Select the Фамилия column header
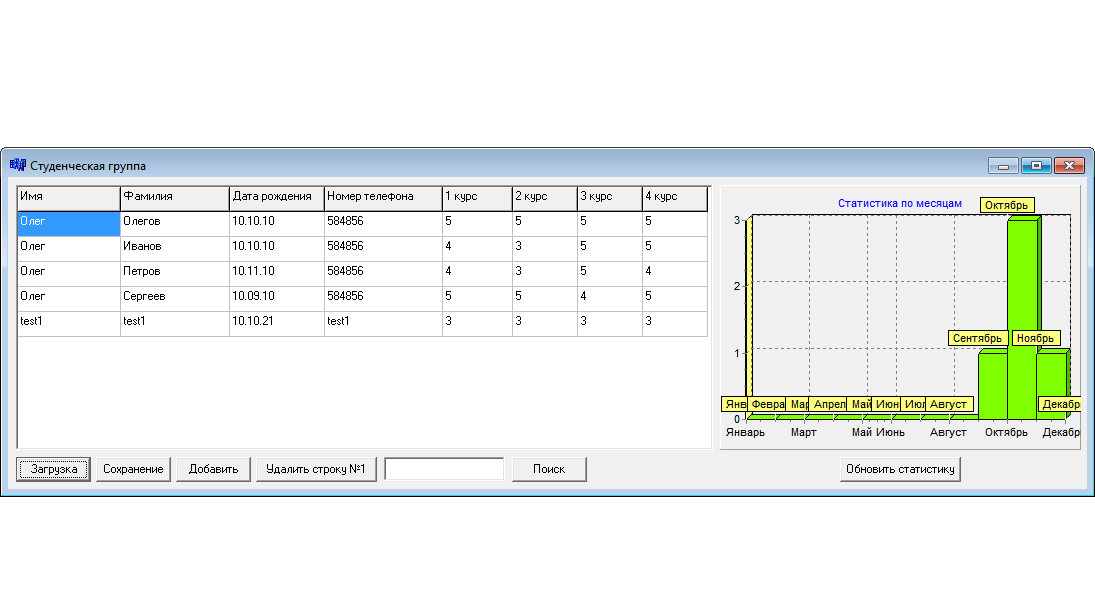Image resolution: width=1095 pixels, height=600 pixels. tap(175, 198)
